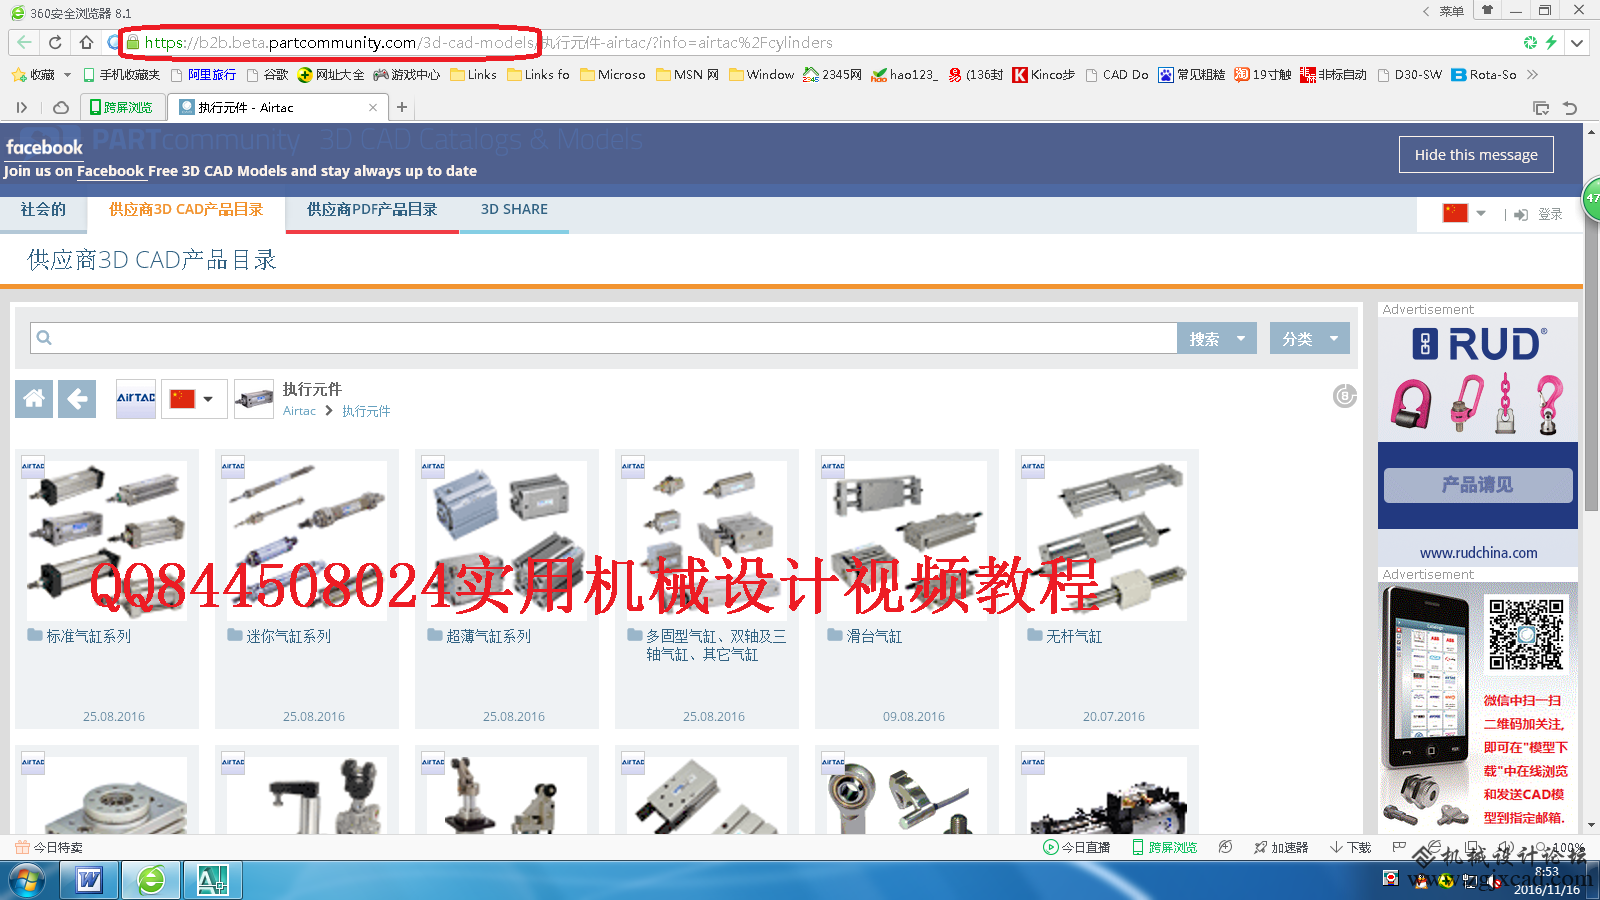Open 游戏中心 bookmark
Viewport: 1600px width, 900px height.
click(406, 74)
